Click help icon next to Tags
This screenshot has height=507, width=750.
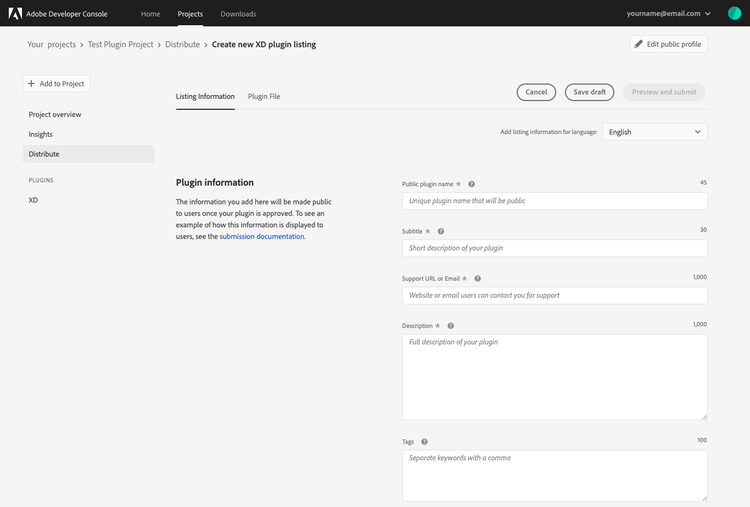[x=424, y=442]
